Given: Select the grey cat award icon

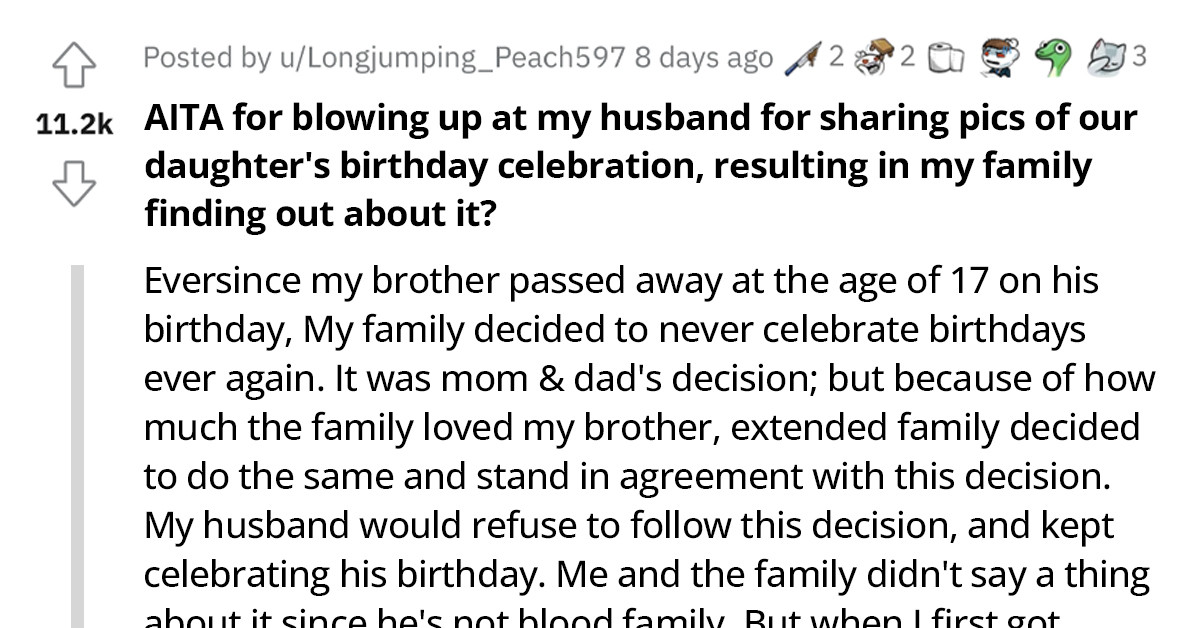Looking at the screenshot, I should pos(1104,58).
